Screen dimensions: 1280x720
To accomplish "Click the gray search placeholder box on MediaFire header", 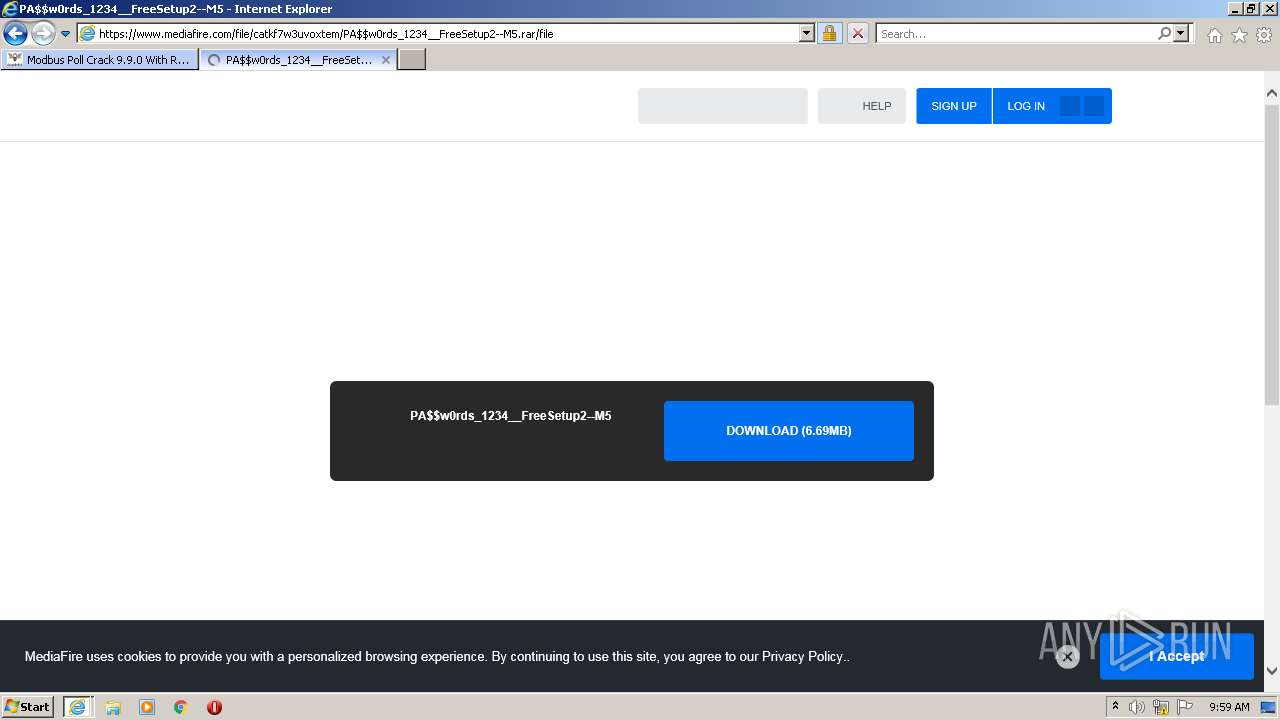I will pyautogui.click(x=723, y=106).
